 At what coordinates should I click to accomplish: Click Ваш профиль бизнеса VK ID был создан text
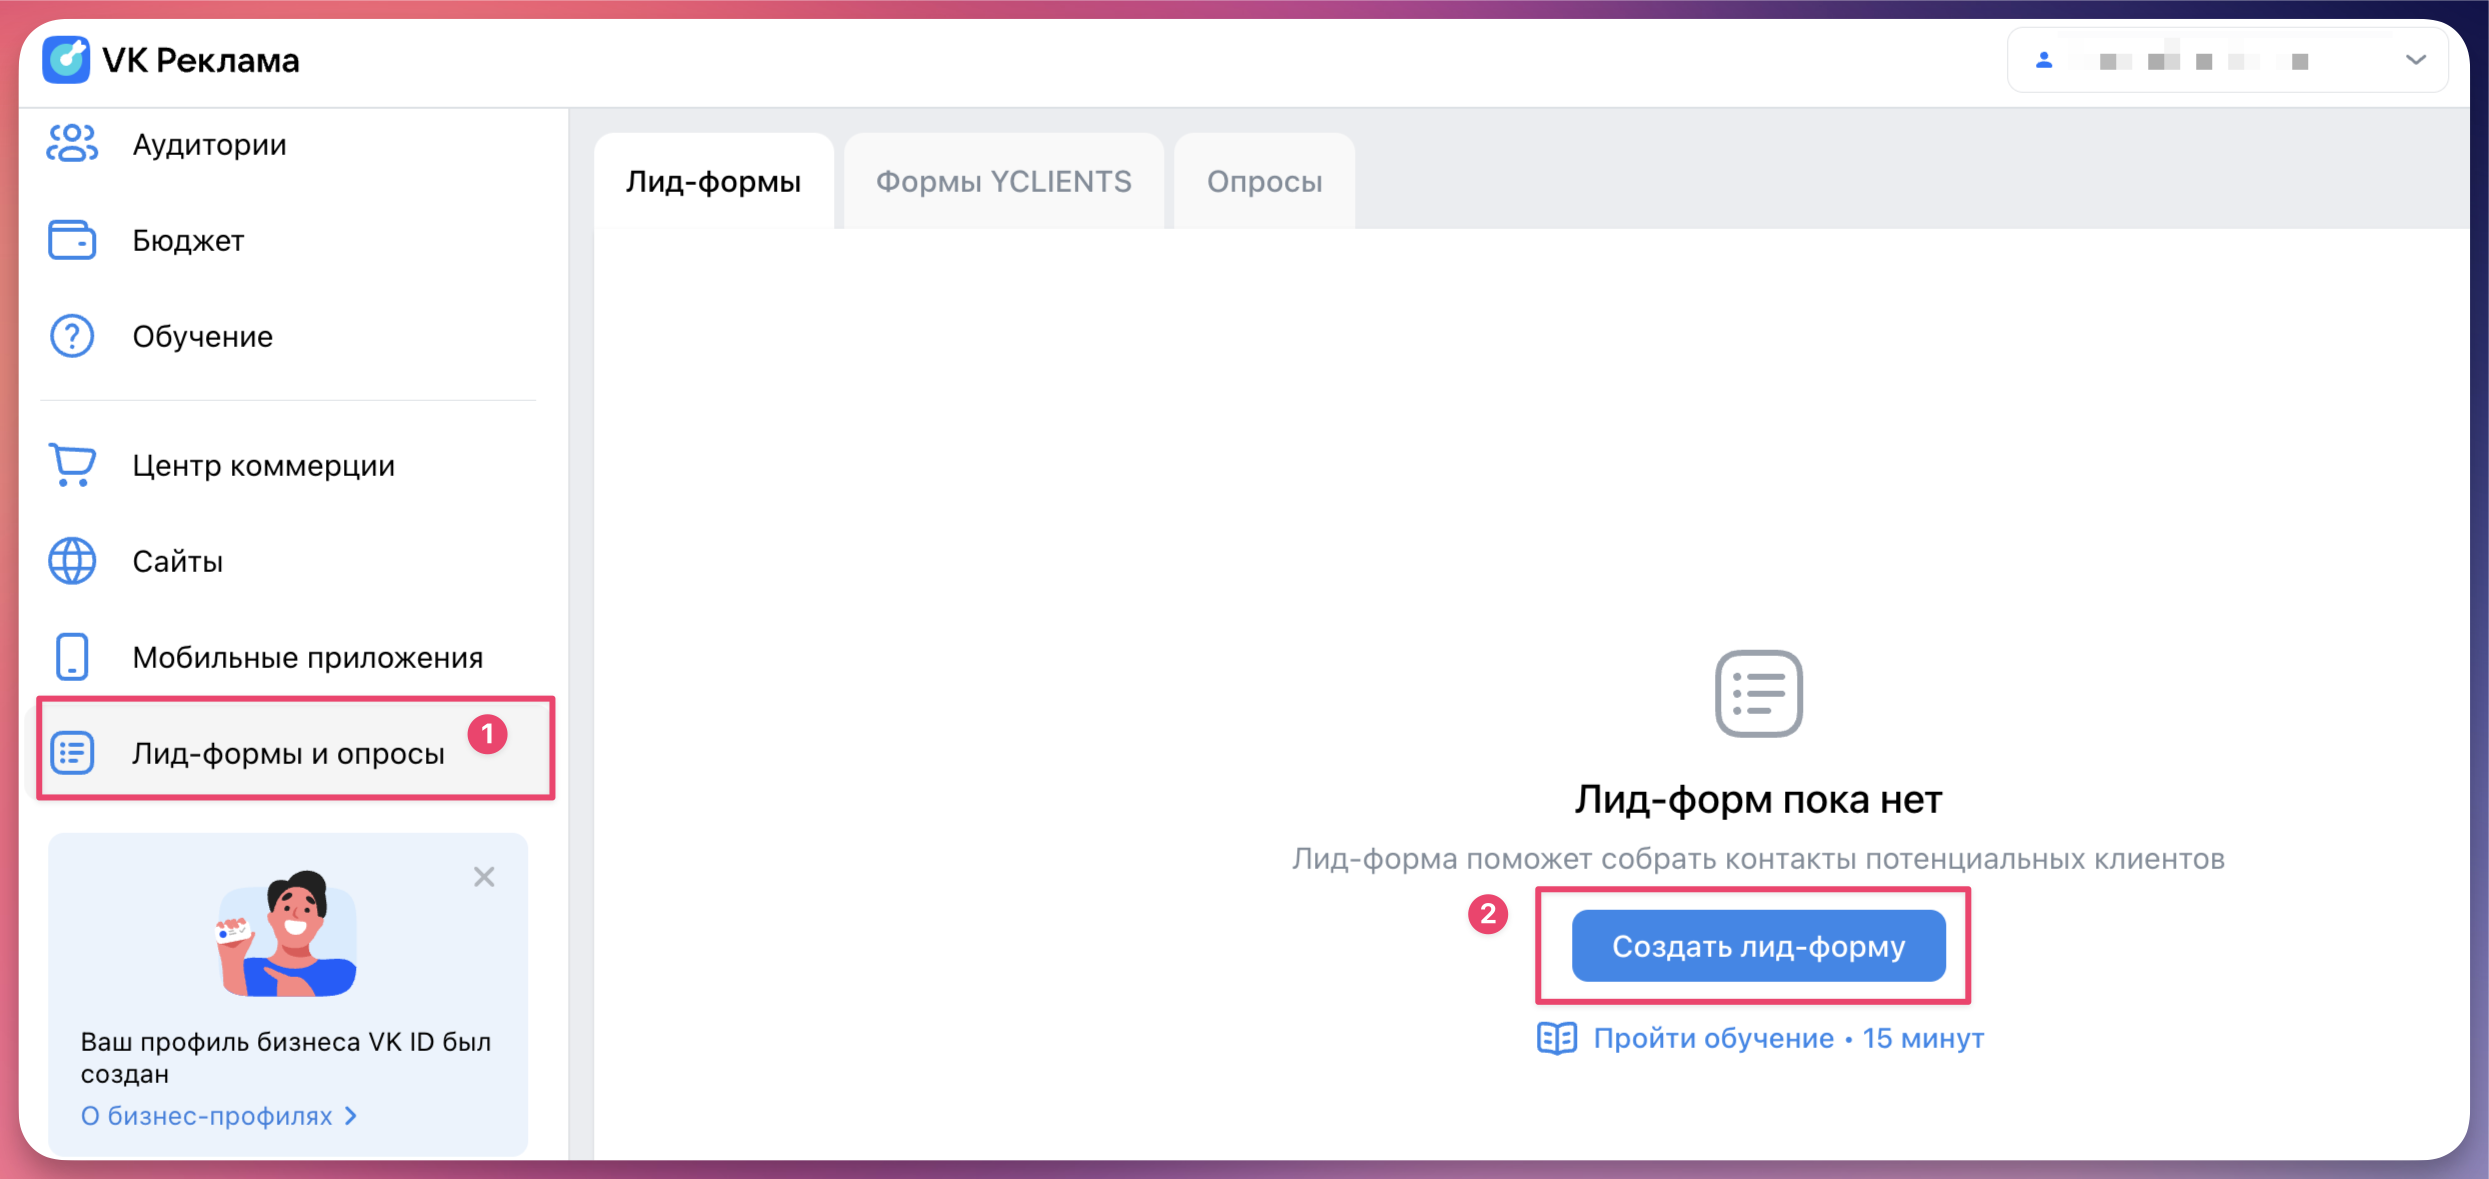286,1058
